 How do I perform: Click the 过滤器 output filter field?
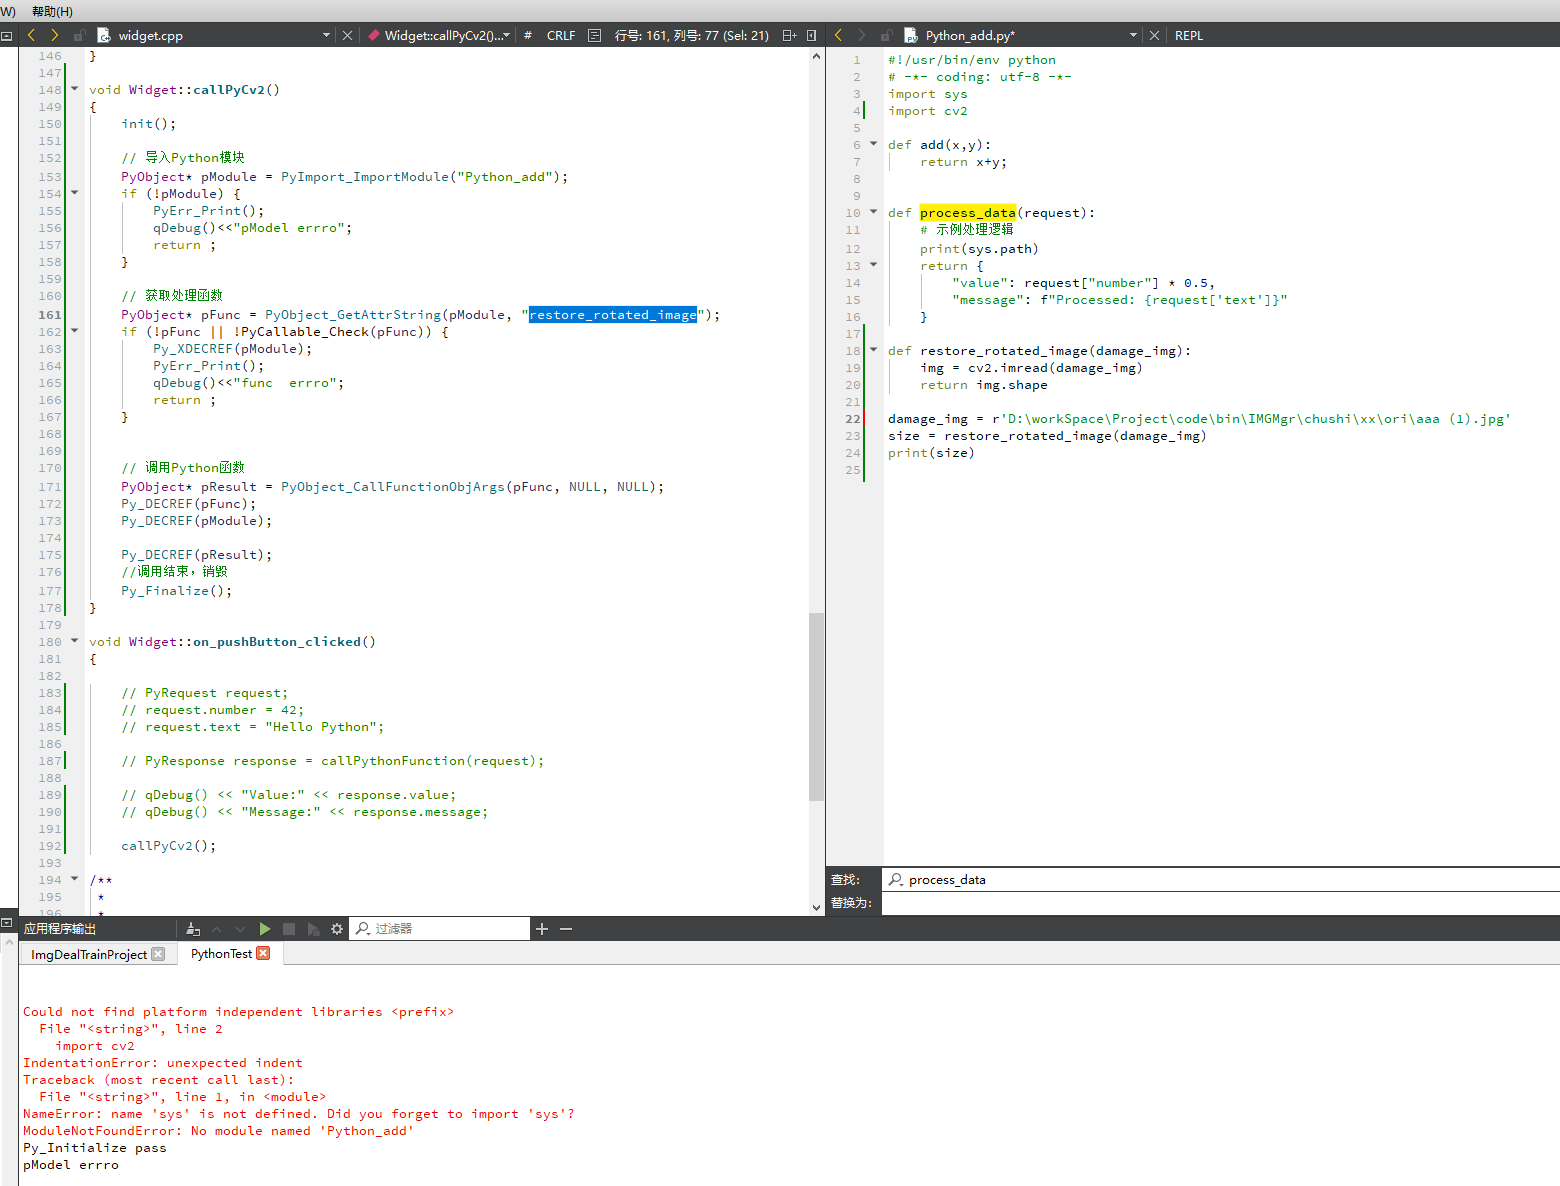[x=440, y=929]
